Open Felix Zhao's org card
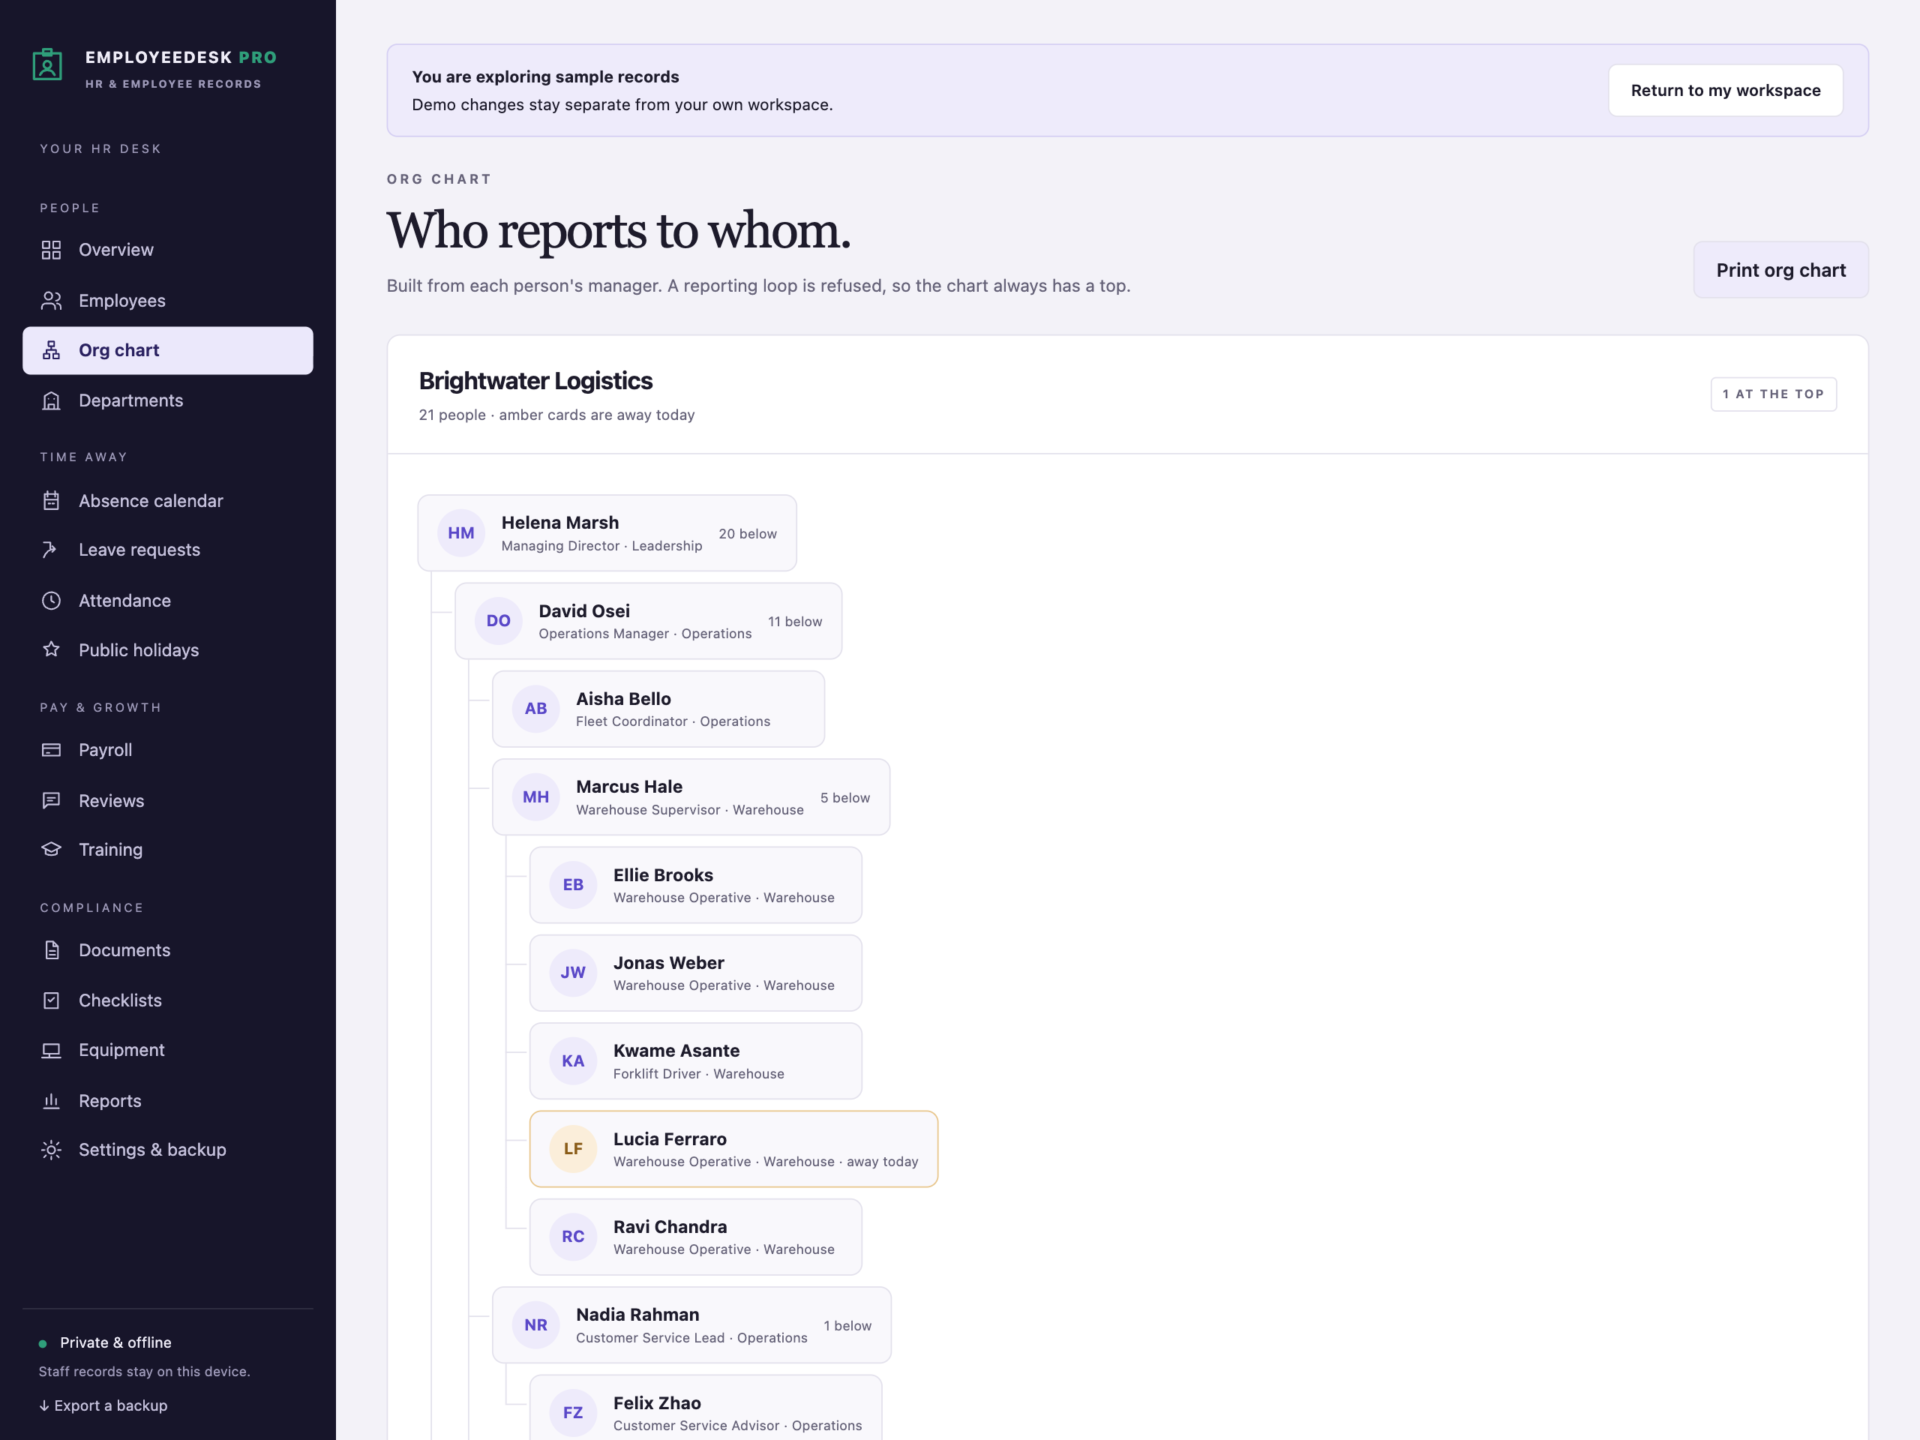The width and height of the screenshot is (1920, 1440). pos(705,1408)
